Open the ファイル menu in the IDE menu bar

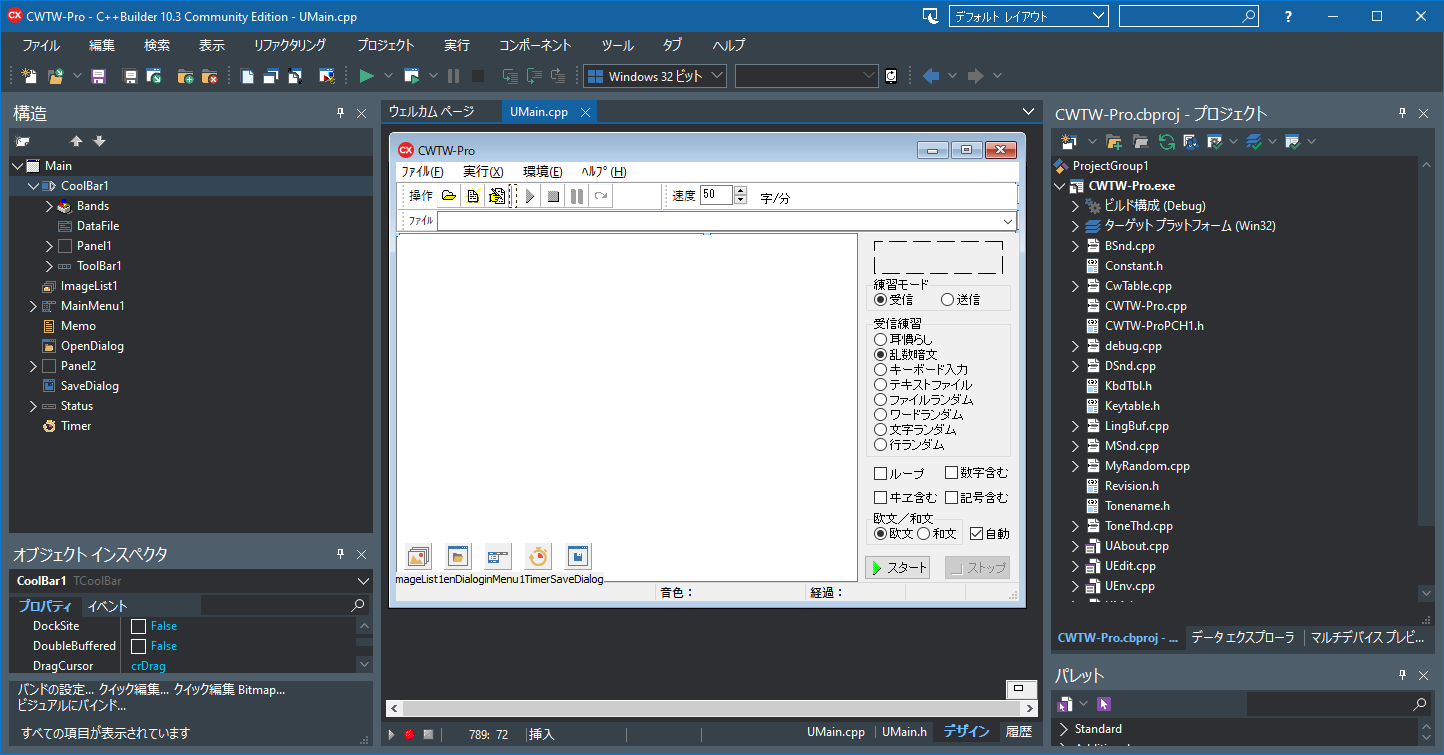(41, 45)
